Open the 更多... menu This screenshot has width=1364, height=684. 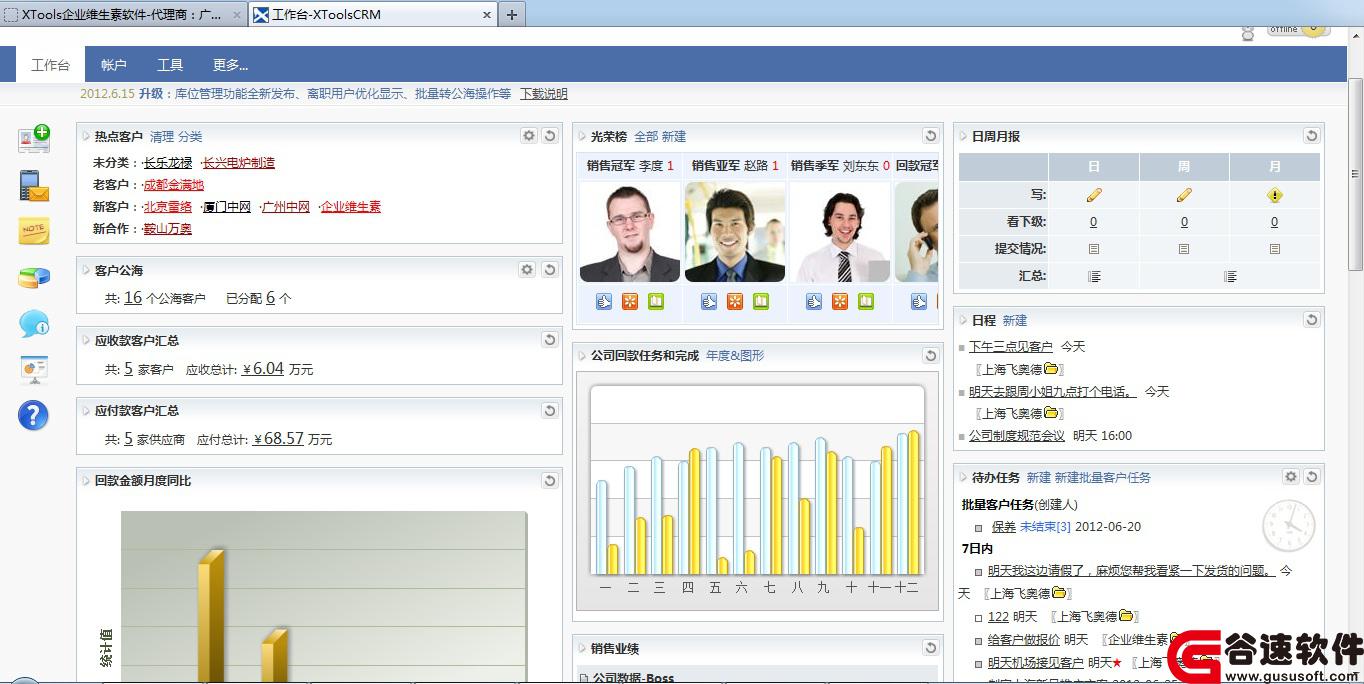[230, 65]
